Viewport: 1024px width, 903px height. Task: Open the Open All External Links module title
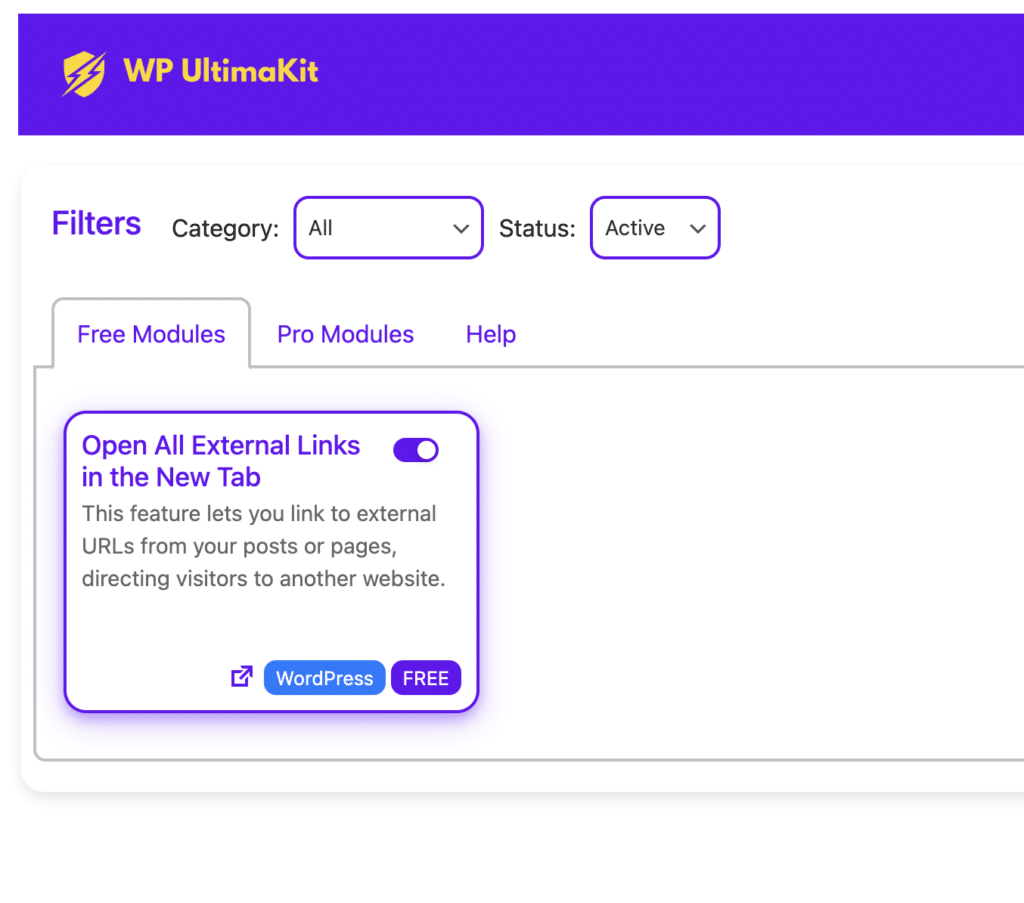click(x=220, y=461)
